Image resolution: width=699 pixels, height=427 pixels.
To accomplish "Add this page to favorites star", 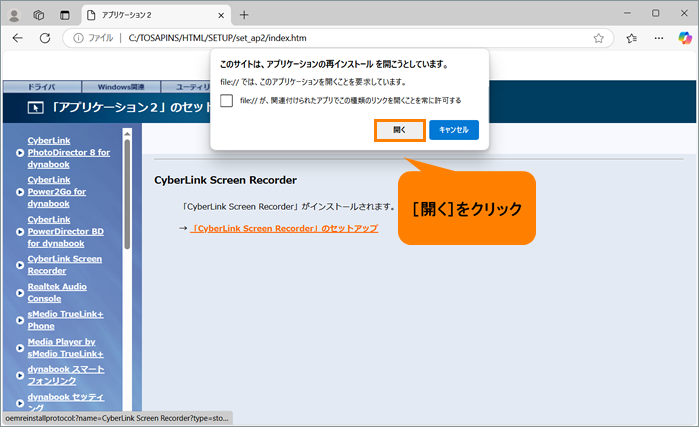I will (598, 38).
